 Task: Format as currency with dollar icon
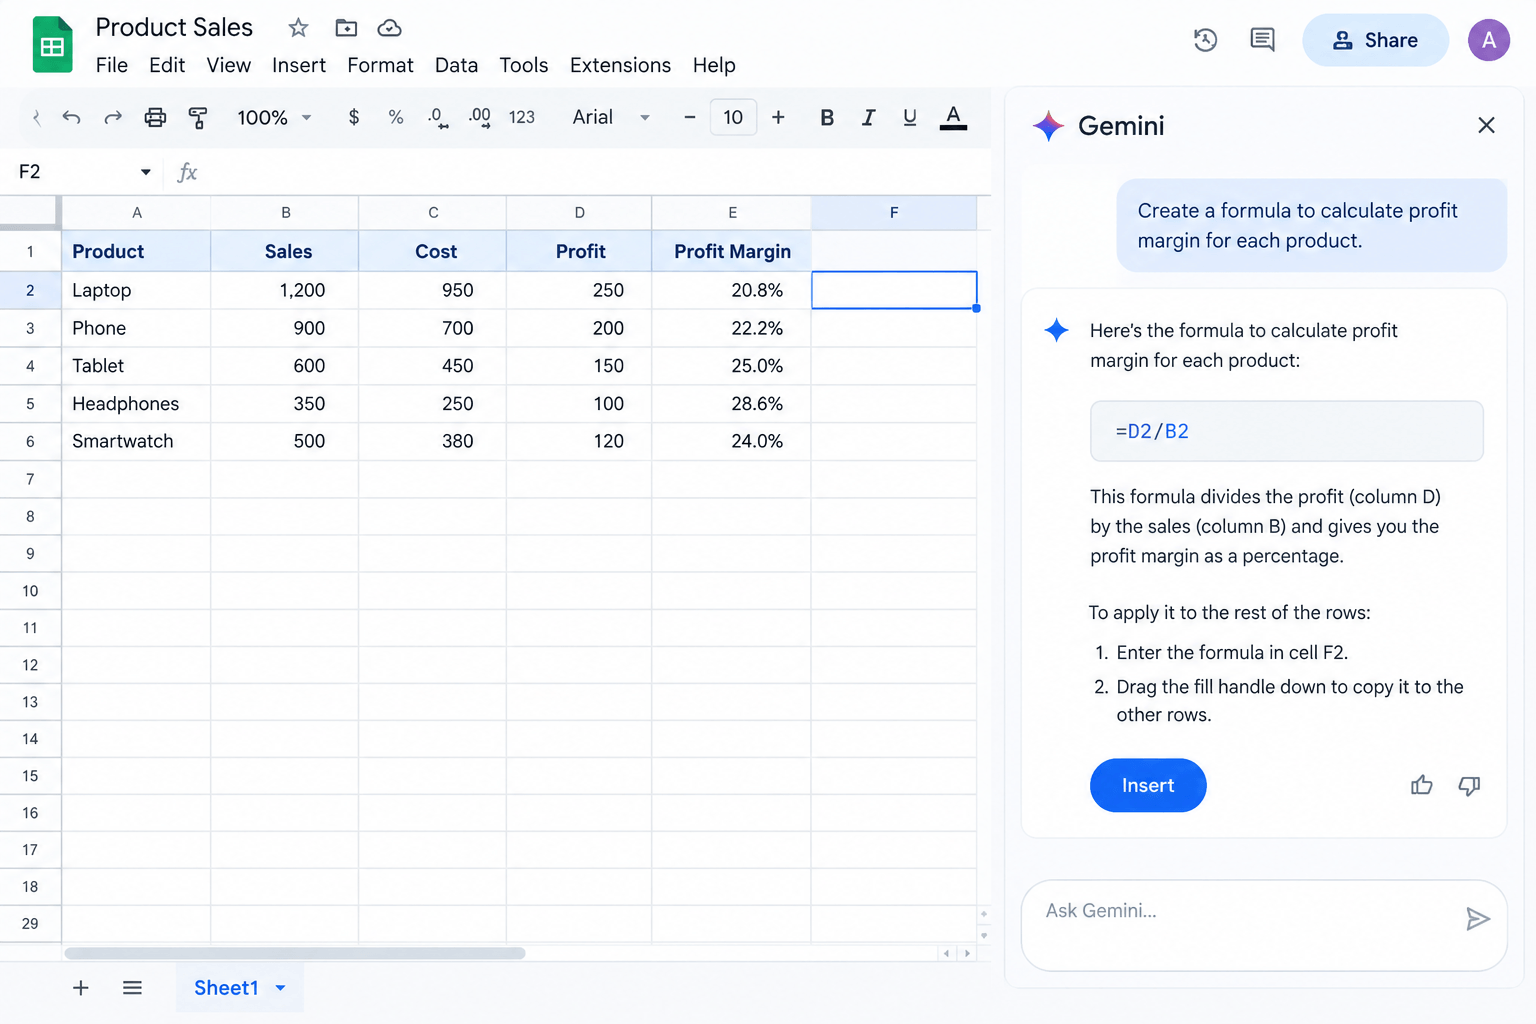(354, 117)
